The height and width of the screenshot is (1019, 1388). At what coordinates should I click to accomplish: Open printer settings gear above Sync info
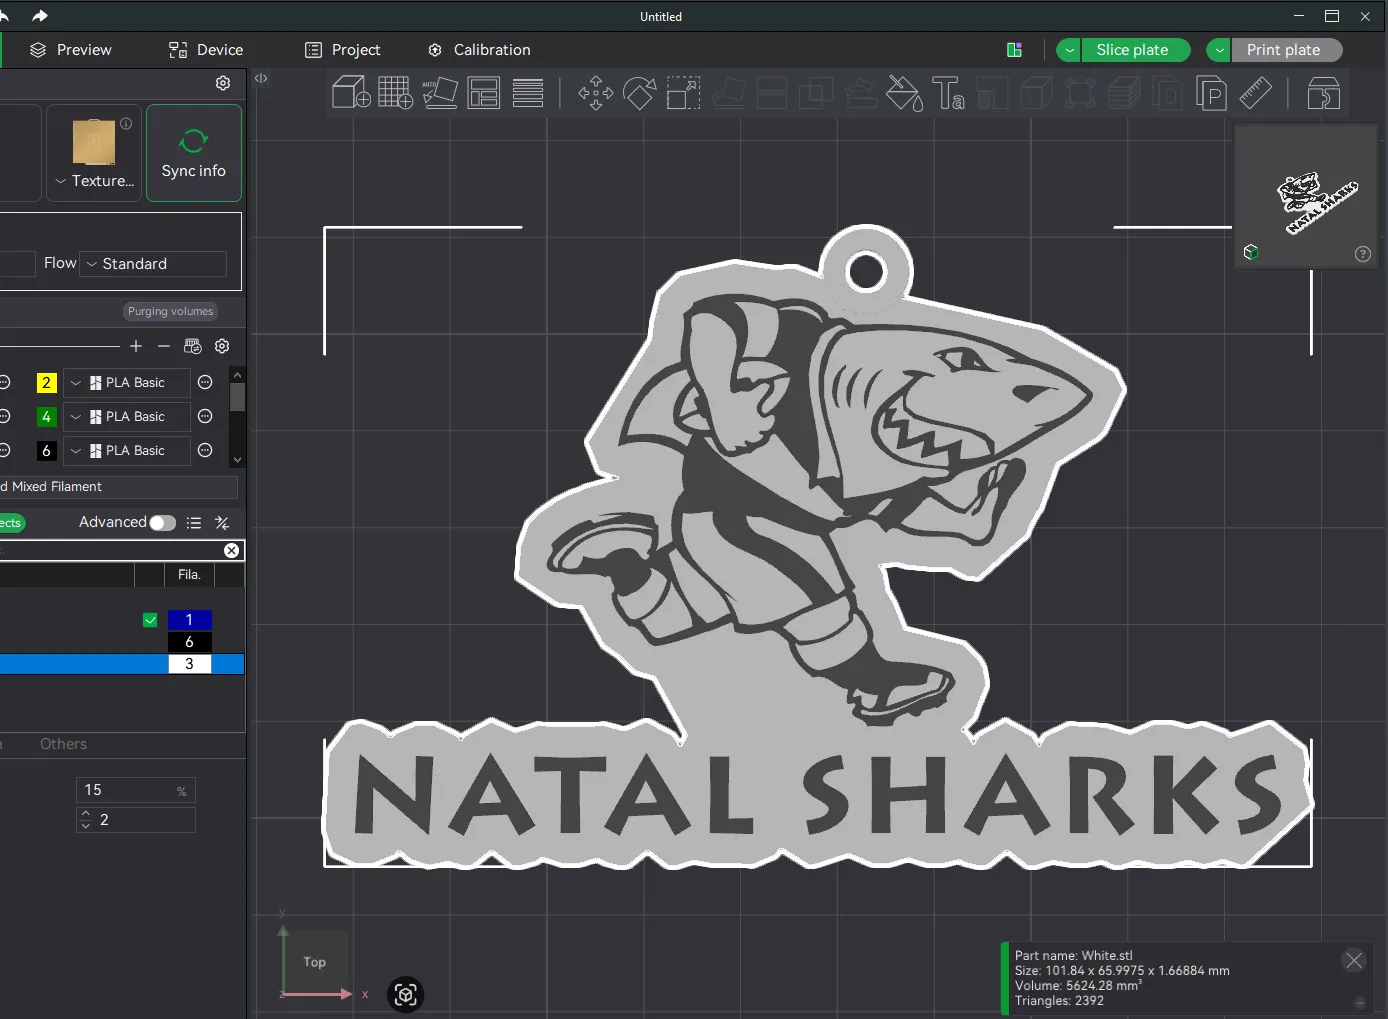(x=223, y=83)
